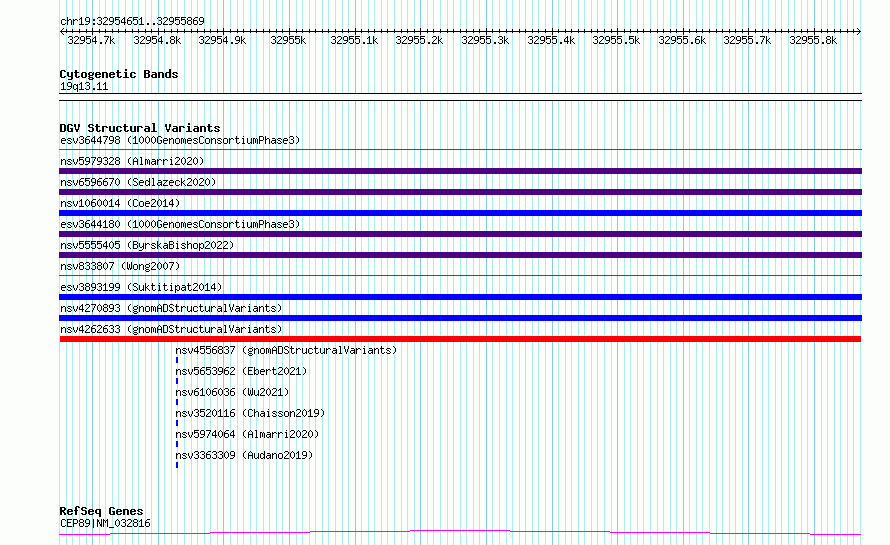Image resolution: width=890 pixels, height=545 pixels.
Task: Open variant nsv5555405 (ByrskaBishop2022) label
Action: [147, 245]
